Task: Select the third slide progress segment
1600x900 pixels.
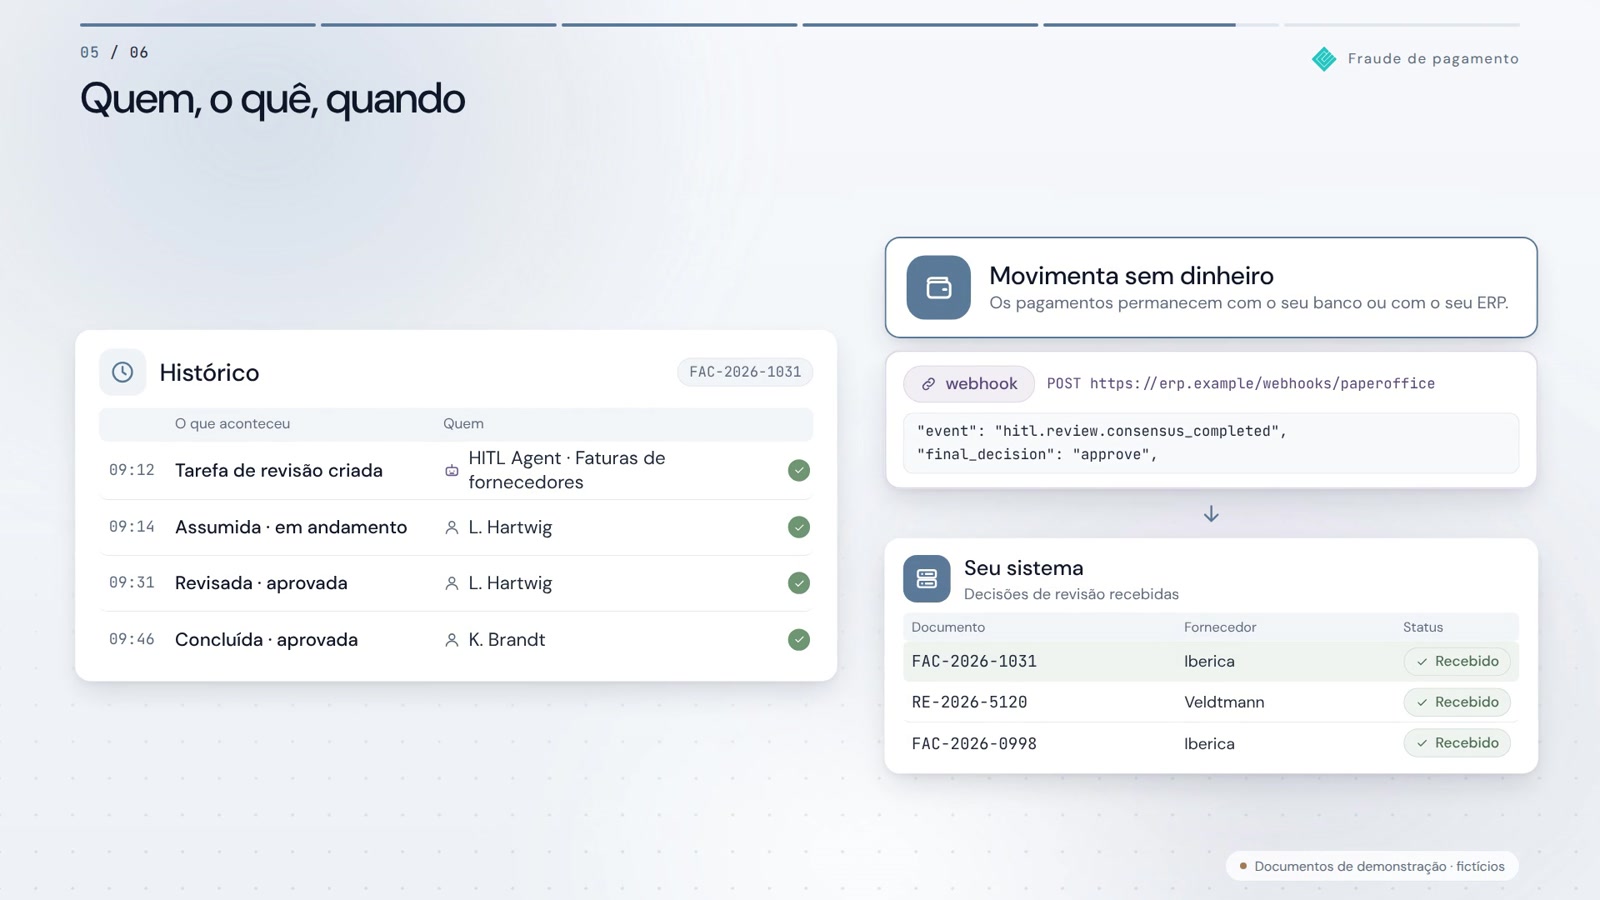Action: [679, 24]
